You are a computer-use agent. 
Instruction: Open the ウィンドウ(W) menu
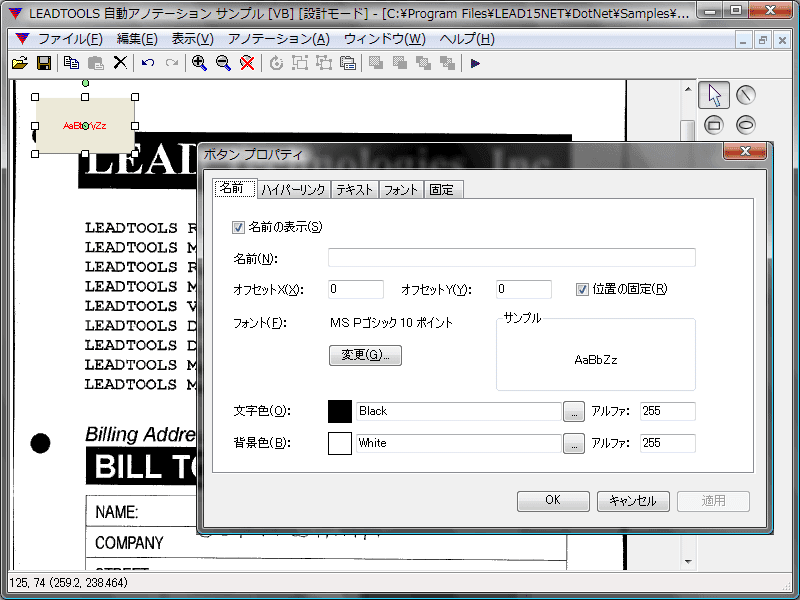[x=385, y=39]
